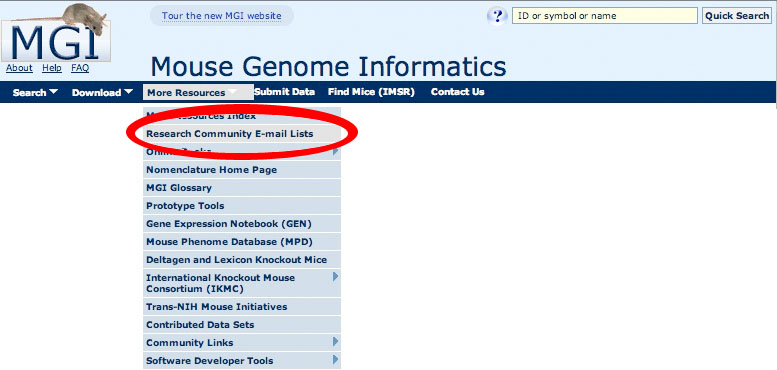Expand Software Developer Tools submenu arrow

(x=335, y=360)
